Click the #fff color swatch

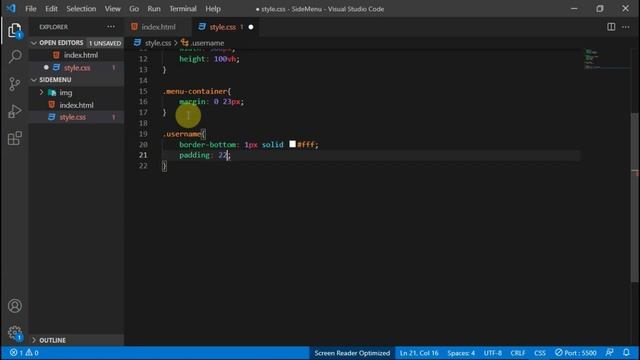(292, 144)
